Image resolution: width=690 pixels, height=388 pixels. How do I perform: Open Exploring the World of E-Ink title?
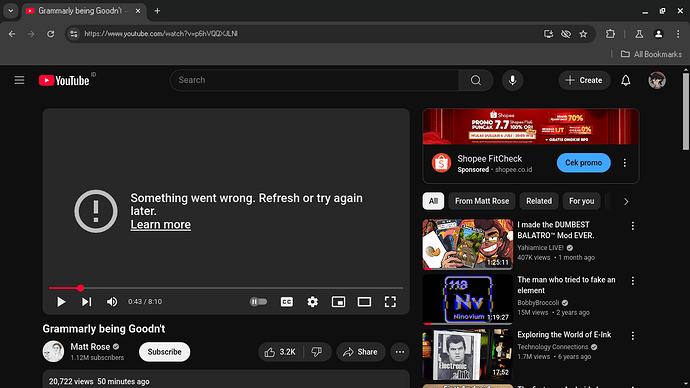coord(564,335)
